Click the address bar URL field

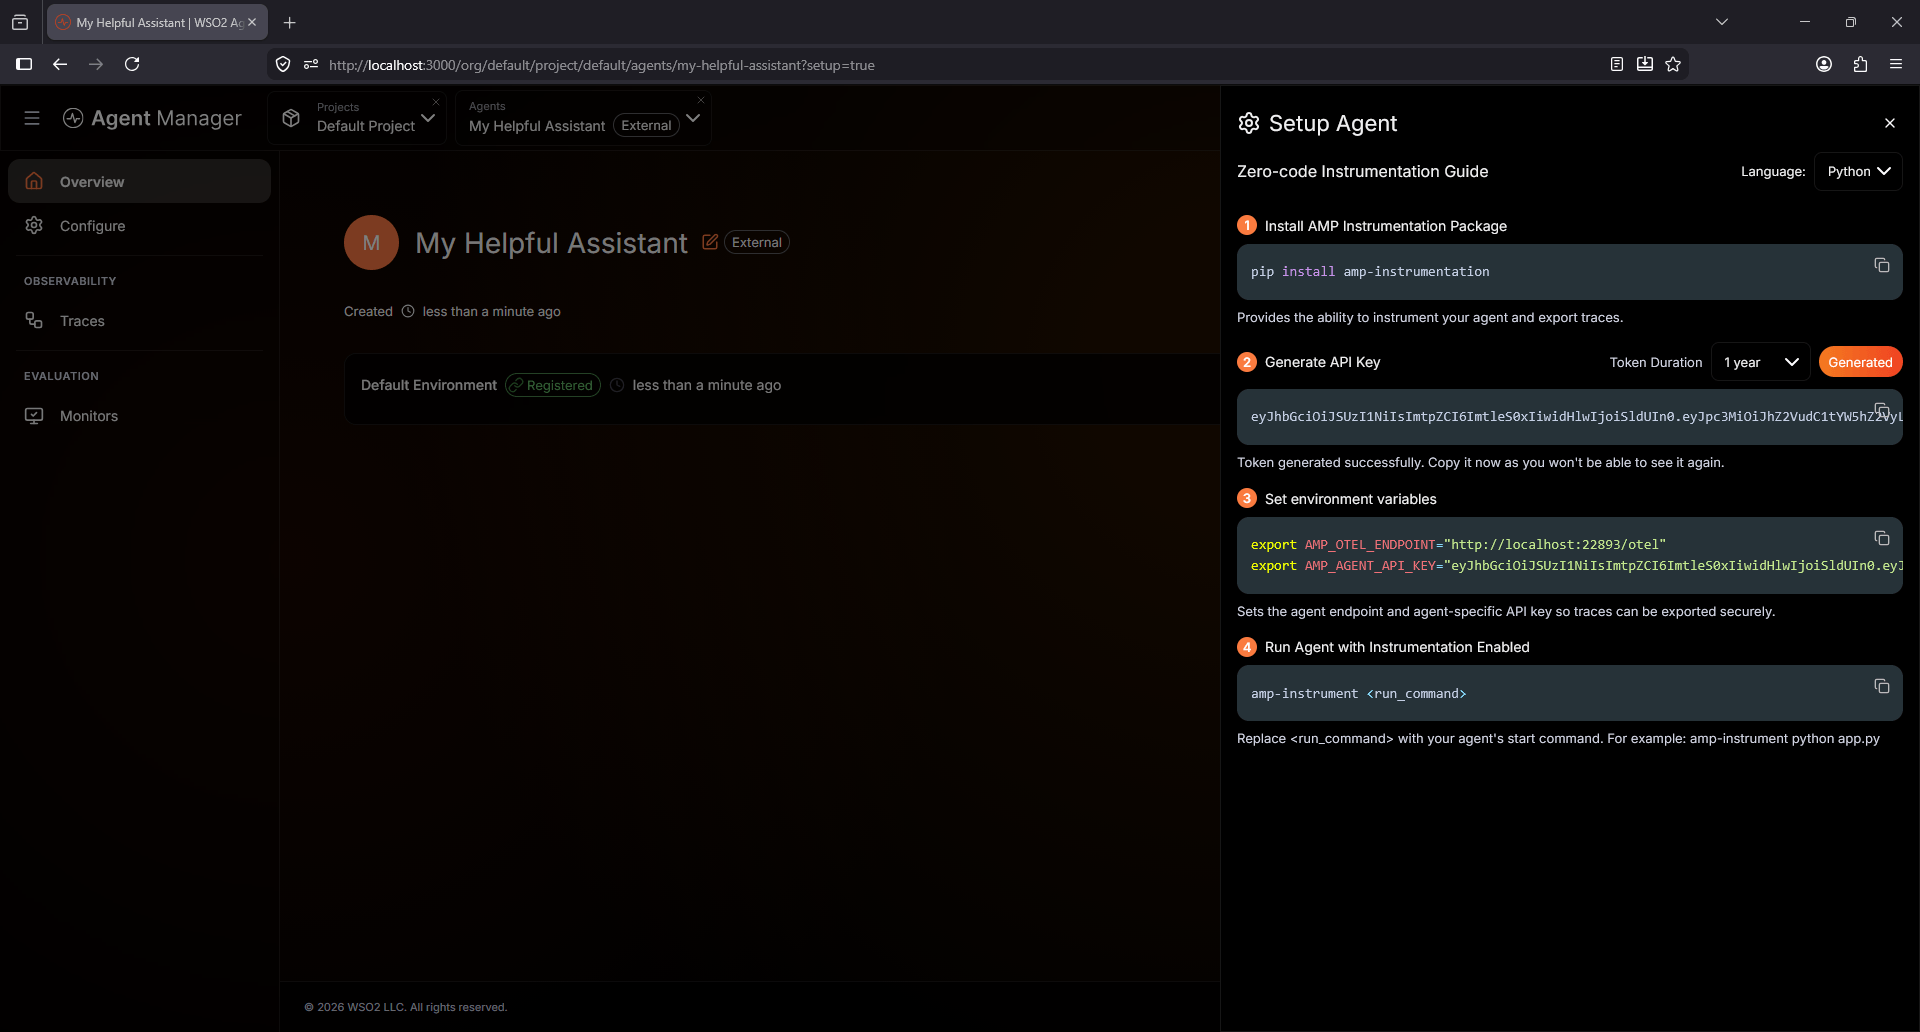click(x=601, y=65)
